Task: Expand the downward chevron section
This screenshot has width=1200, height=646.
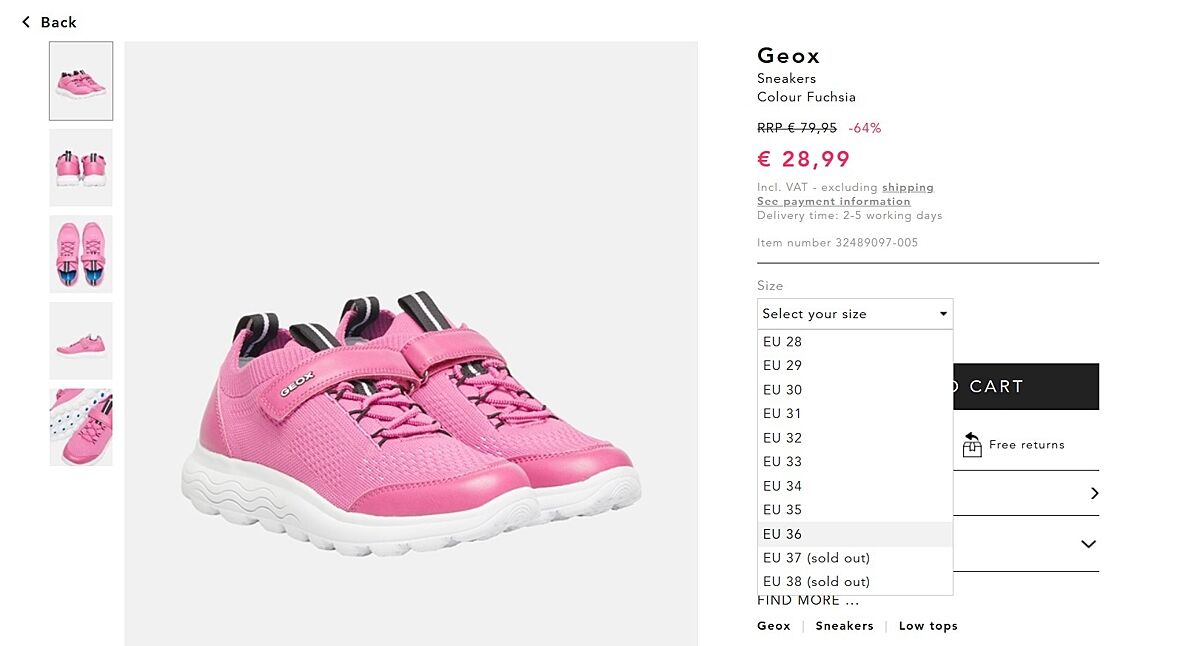Action: 1088,544
